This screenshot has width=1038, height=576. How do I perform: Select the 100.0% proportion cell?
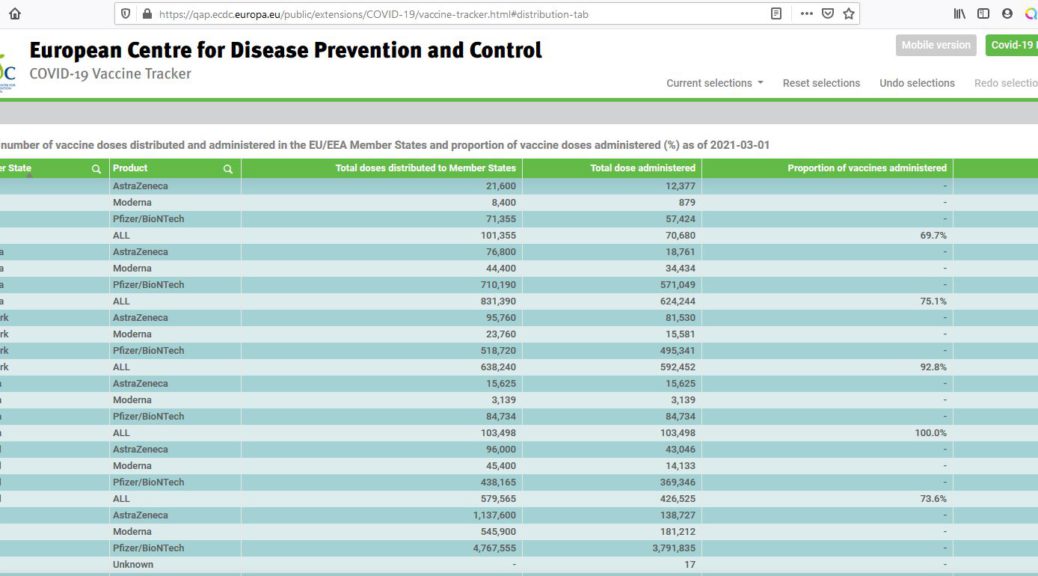click(x=827, y=433)
